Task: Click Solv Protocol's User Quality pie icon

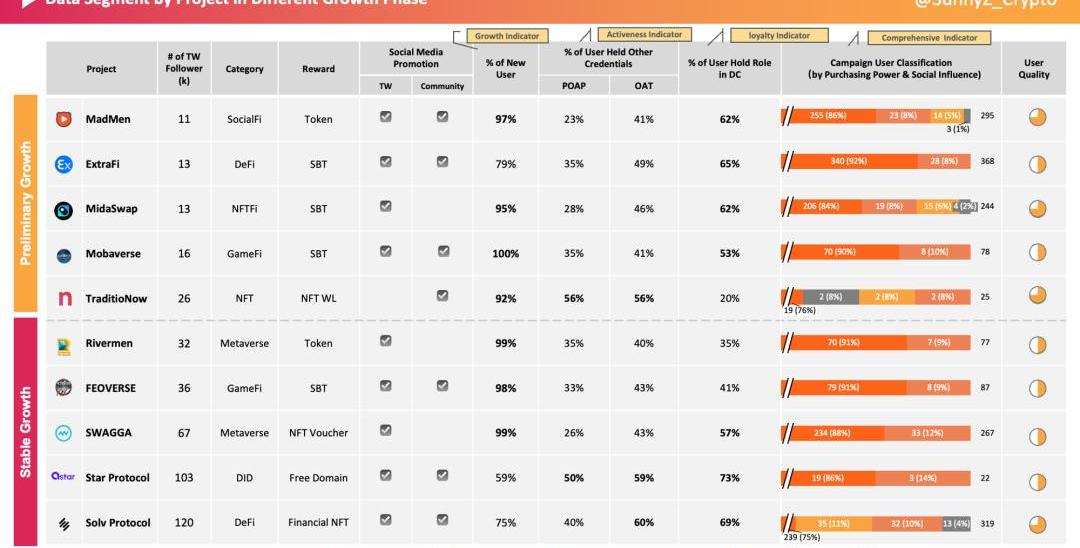Action: pyautogui.click(x=1037, y=525)
